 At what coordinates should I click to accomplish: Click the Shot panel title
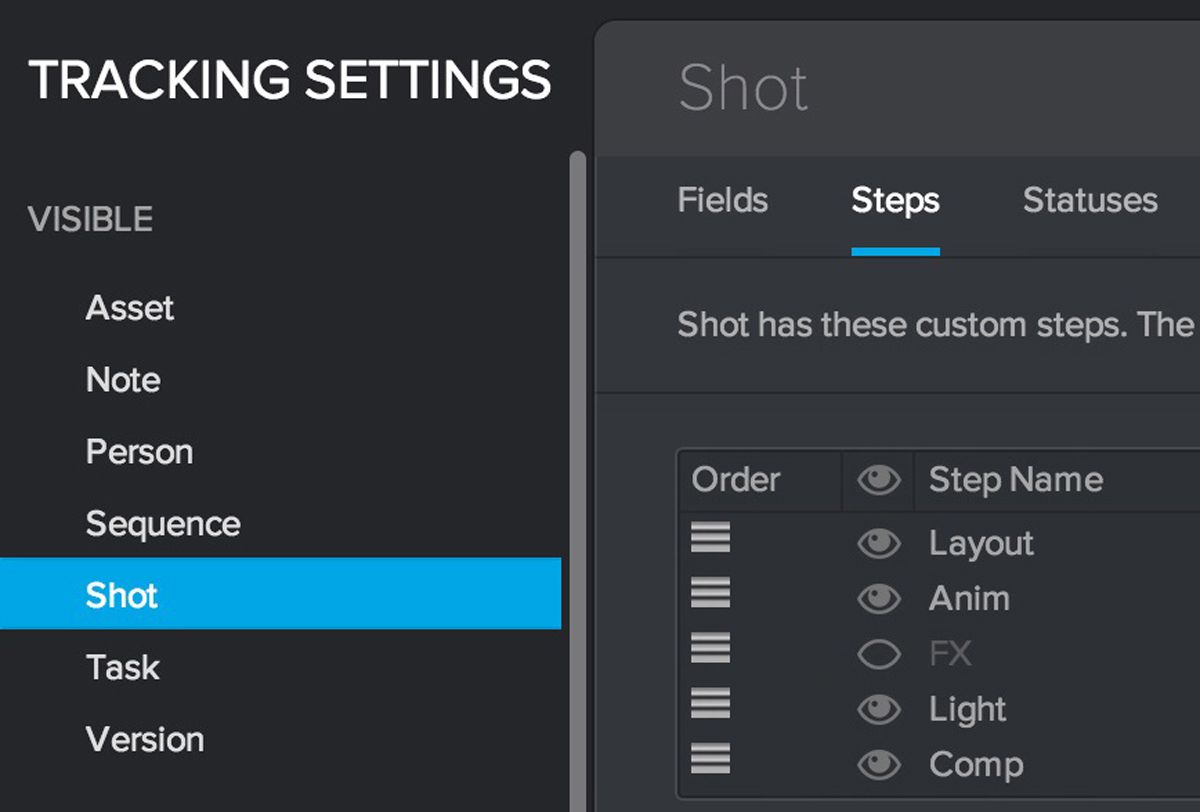tap(743, 88)
